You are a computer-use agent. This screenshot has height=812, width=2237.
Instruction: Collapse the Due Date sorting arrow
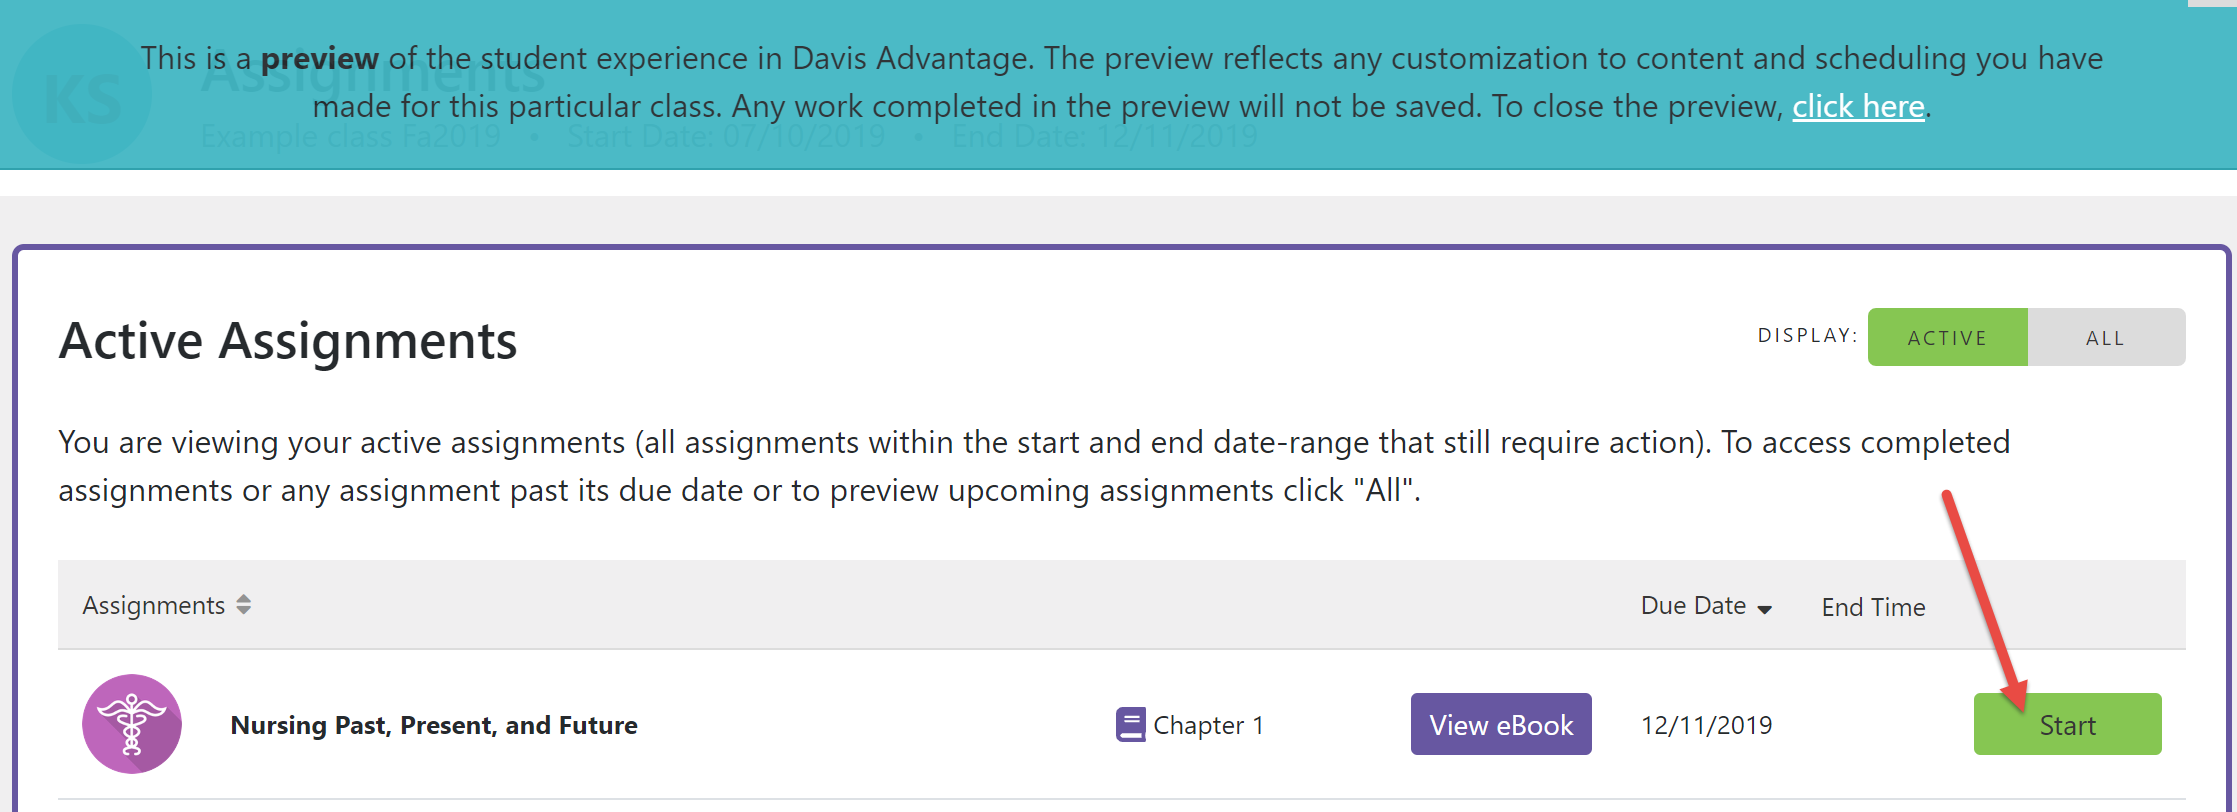click(1765, 607)
